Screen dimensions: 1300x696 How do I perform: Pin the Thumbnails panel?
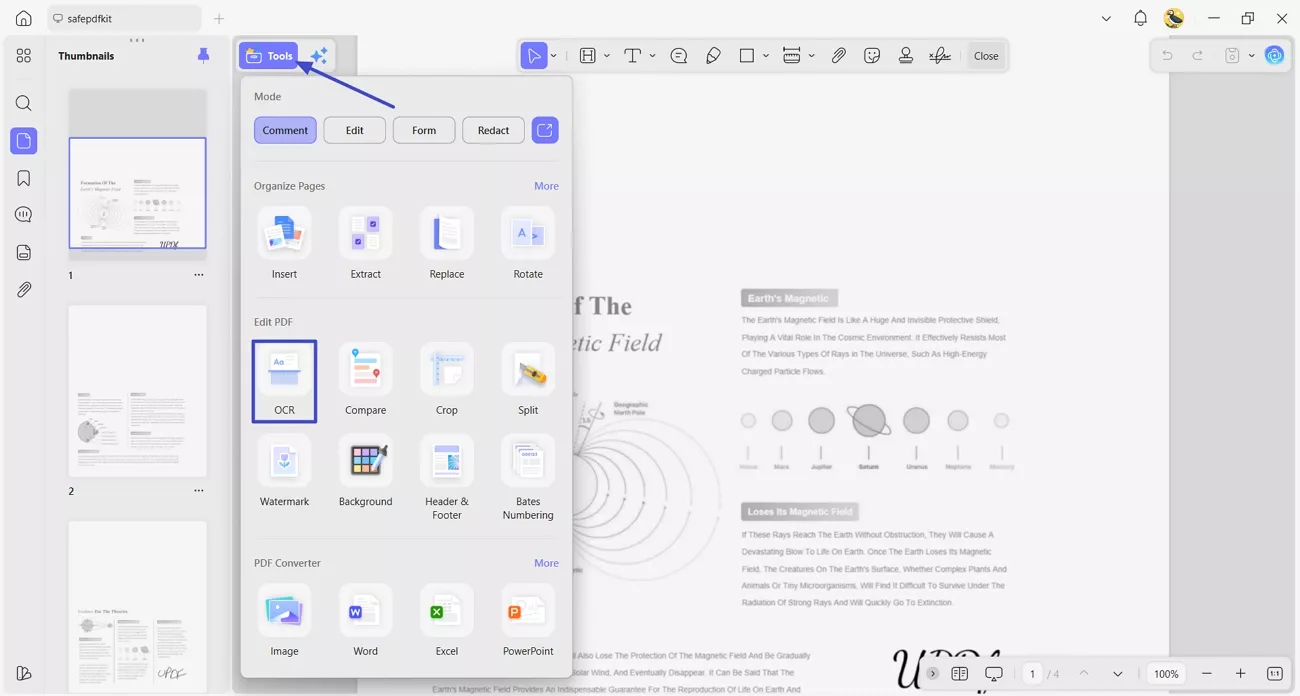pyautogui.click(x=203, y=56)
